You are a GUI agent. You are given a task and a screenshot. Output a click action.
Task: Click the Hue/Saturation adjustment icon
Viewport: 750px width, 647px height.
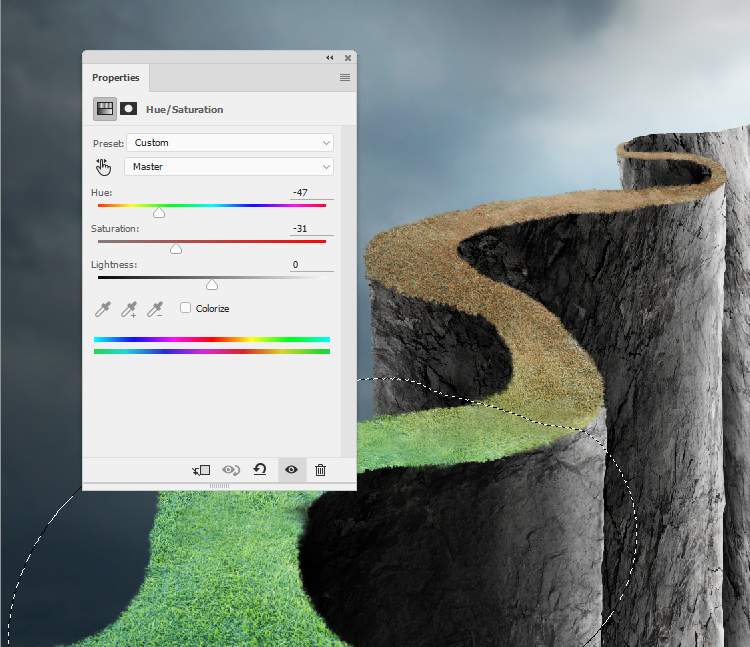(105, 109)
